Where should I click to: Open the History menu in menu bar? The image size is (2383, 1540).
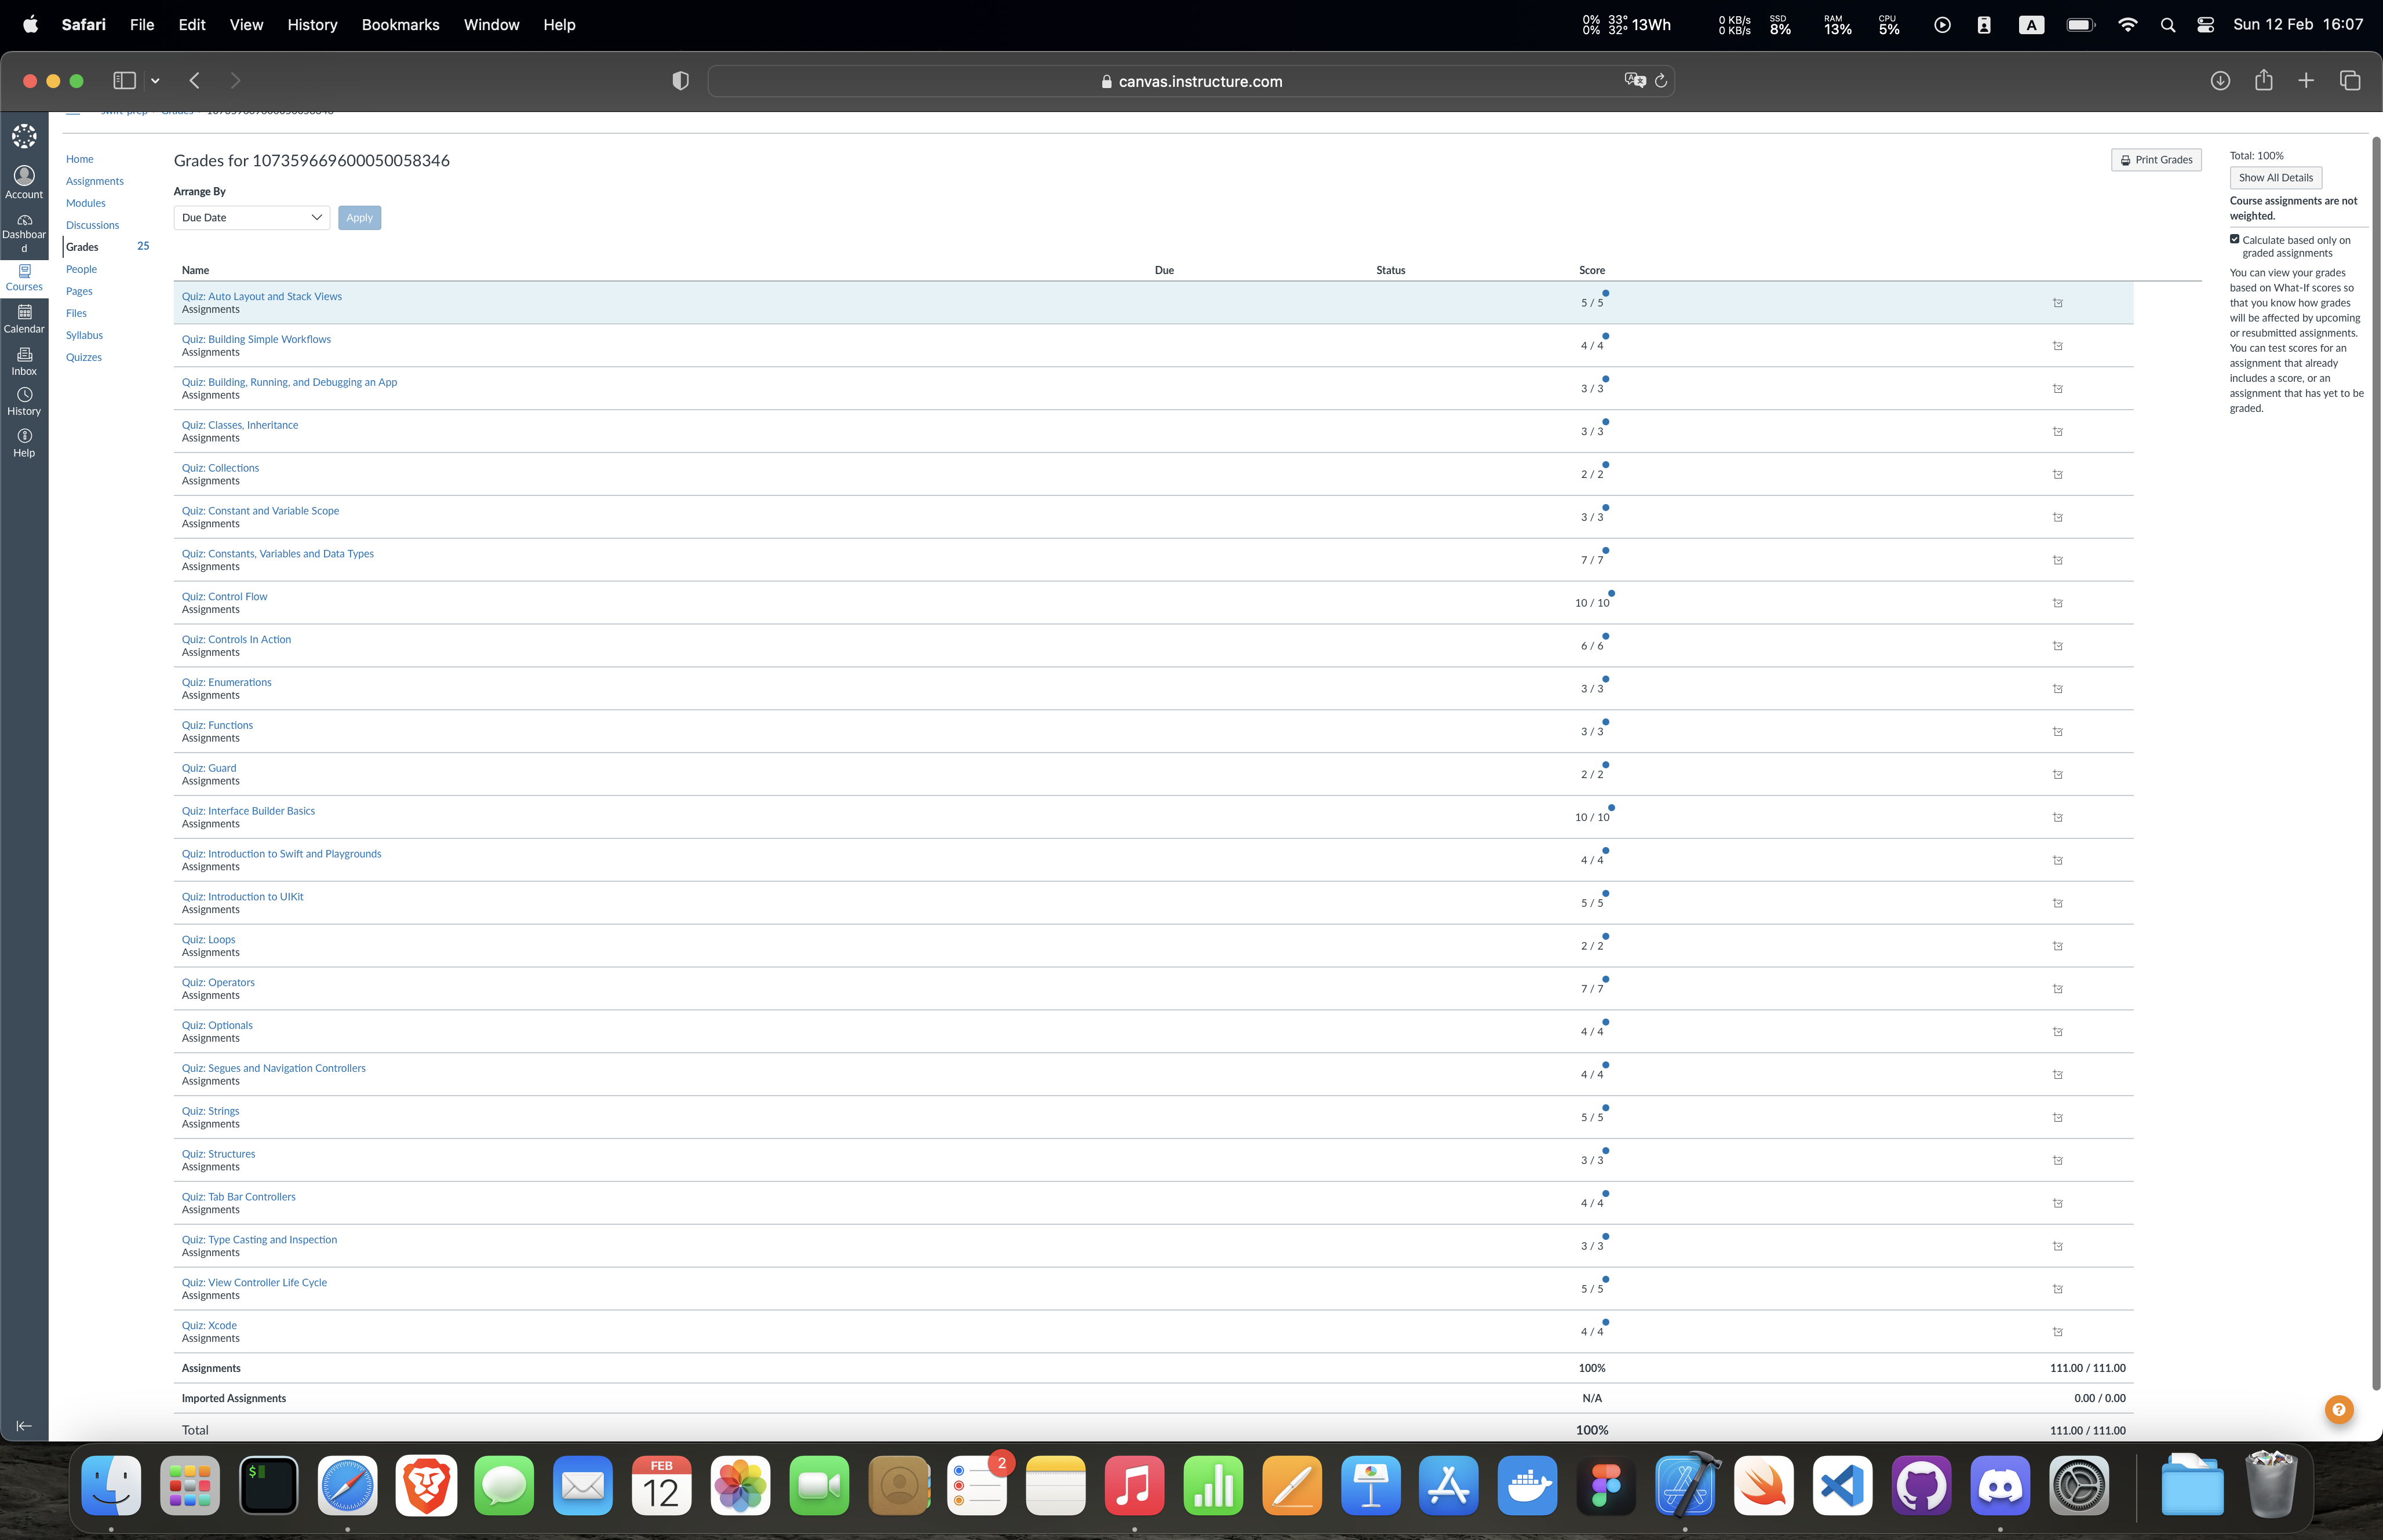pos(312,25)
